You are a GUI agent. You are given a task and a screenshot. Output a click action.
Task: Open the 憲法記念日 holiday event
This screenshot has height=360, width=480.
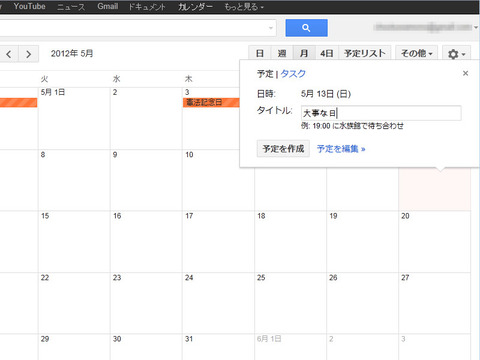point(211,102)
